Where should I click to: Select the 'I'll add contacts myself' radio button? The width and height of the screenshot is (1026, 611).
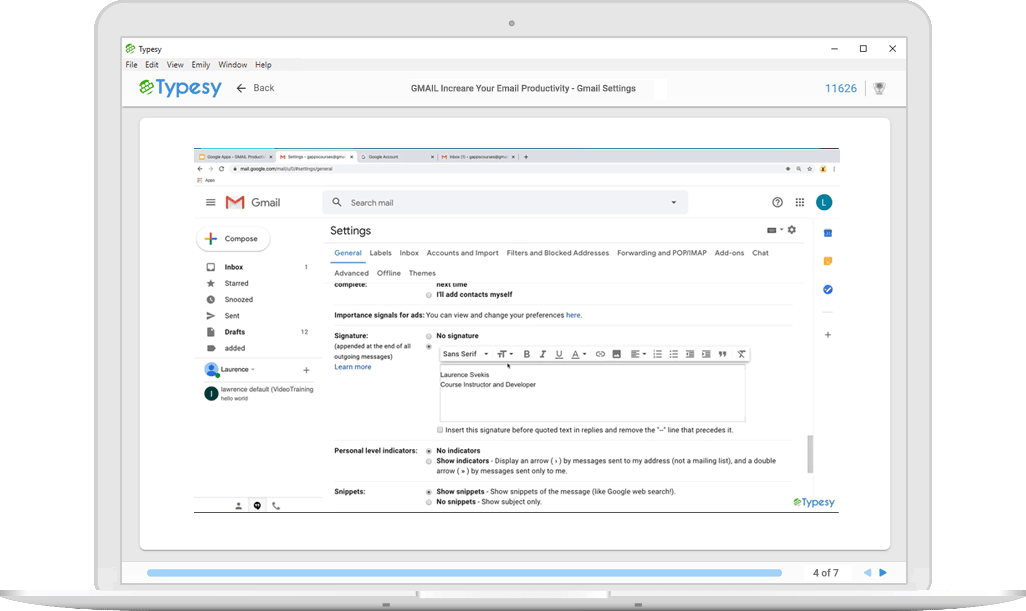[429, 295]
